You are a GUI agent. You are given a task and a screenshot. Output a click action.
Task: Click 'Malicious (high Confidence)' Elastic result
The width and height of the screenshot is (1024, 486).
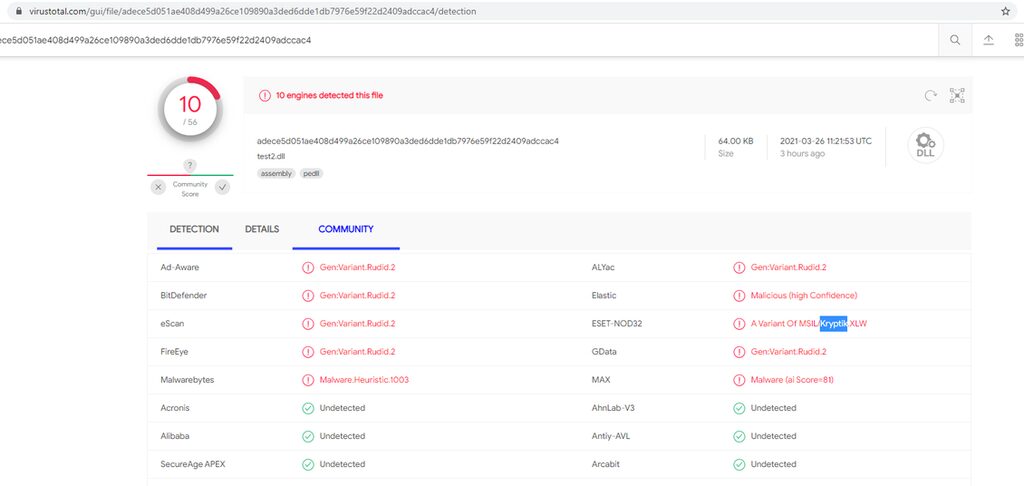[x=804, y=296]
